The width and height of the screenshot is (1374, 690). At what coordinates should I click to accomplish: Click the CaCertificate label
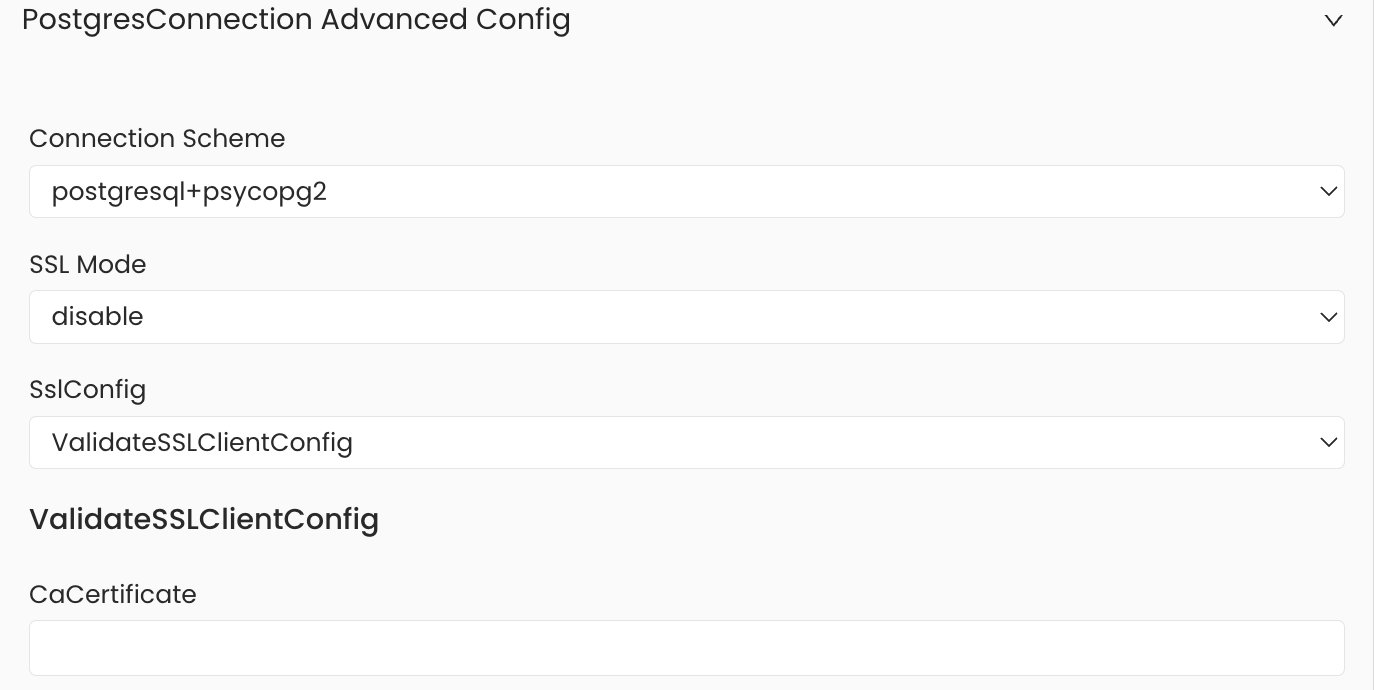click(113, 595)
